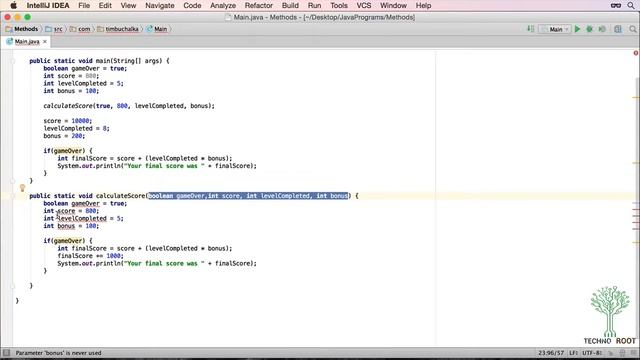
Task: Click the com breadcrumb folder
Action: coord(80,29)
